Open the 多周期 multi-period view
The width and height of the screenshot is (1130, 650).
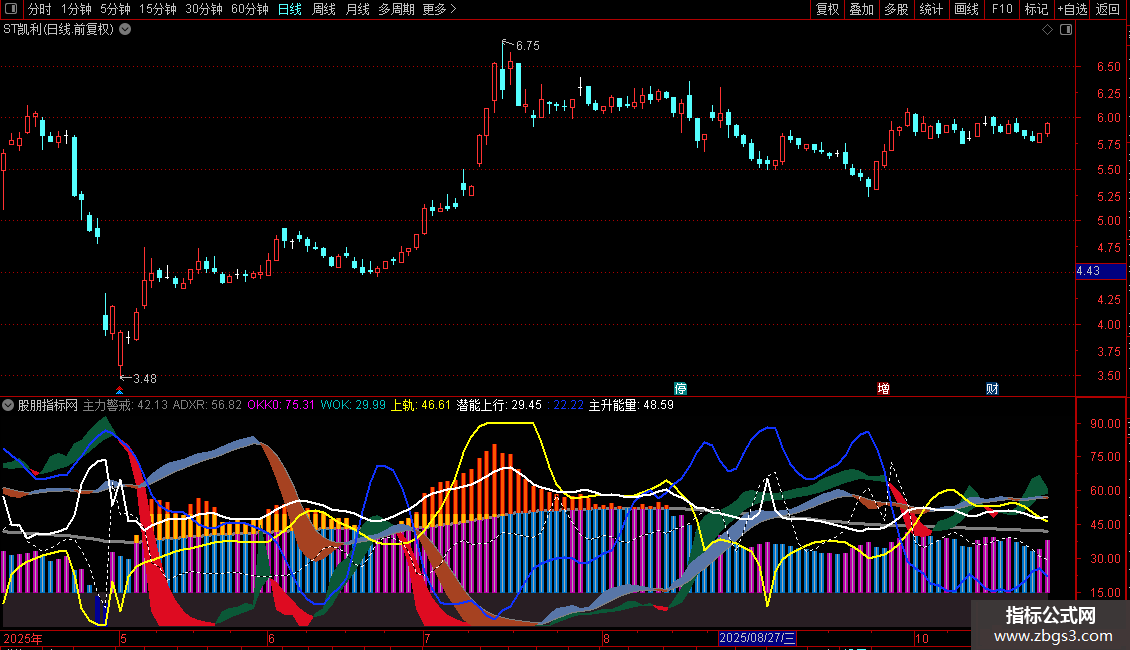[x=396, y=9]
